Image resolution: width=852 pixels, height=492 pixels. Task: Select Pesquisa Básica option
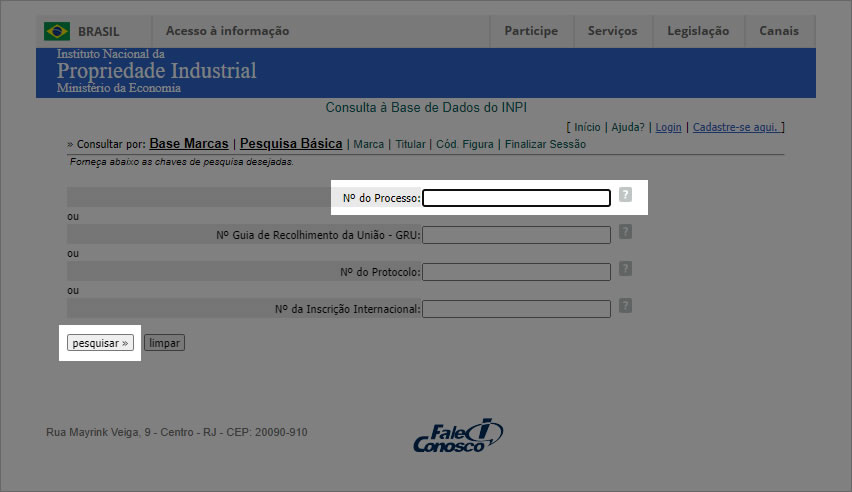pos(291,144)
